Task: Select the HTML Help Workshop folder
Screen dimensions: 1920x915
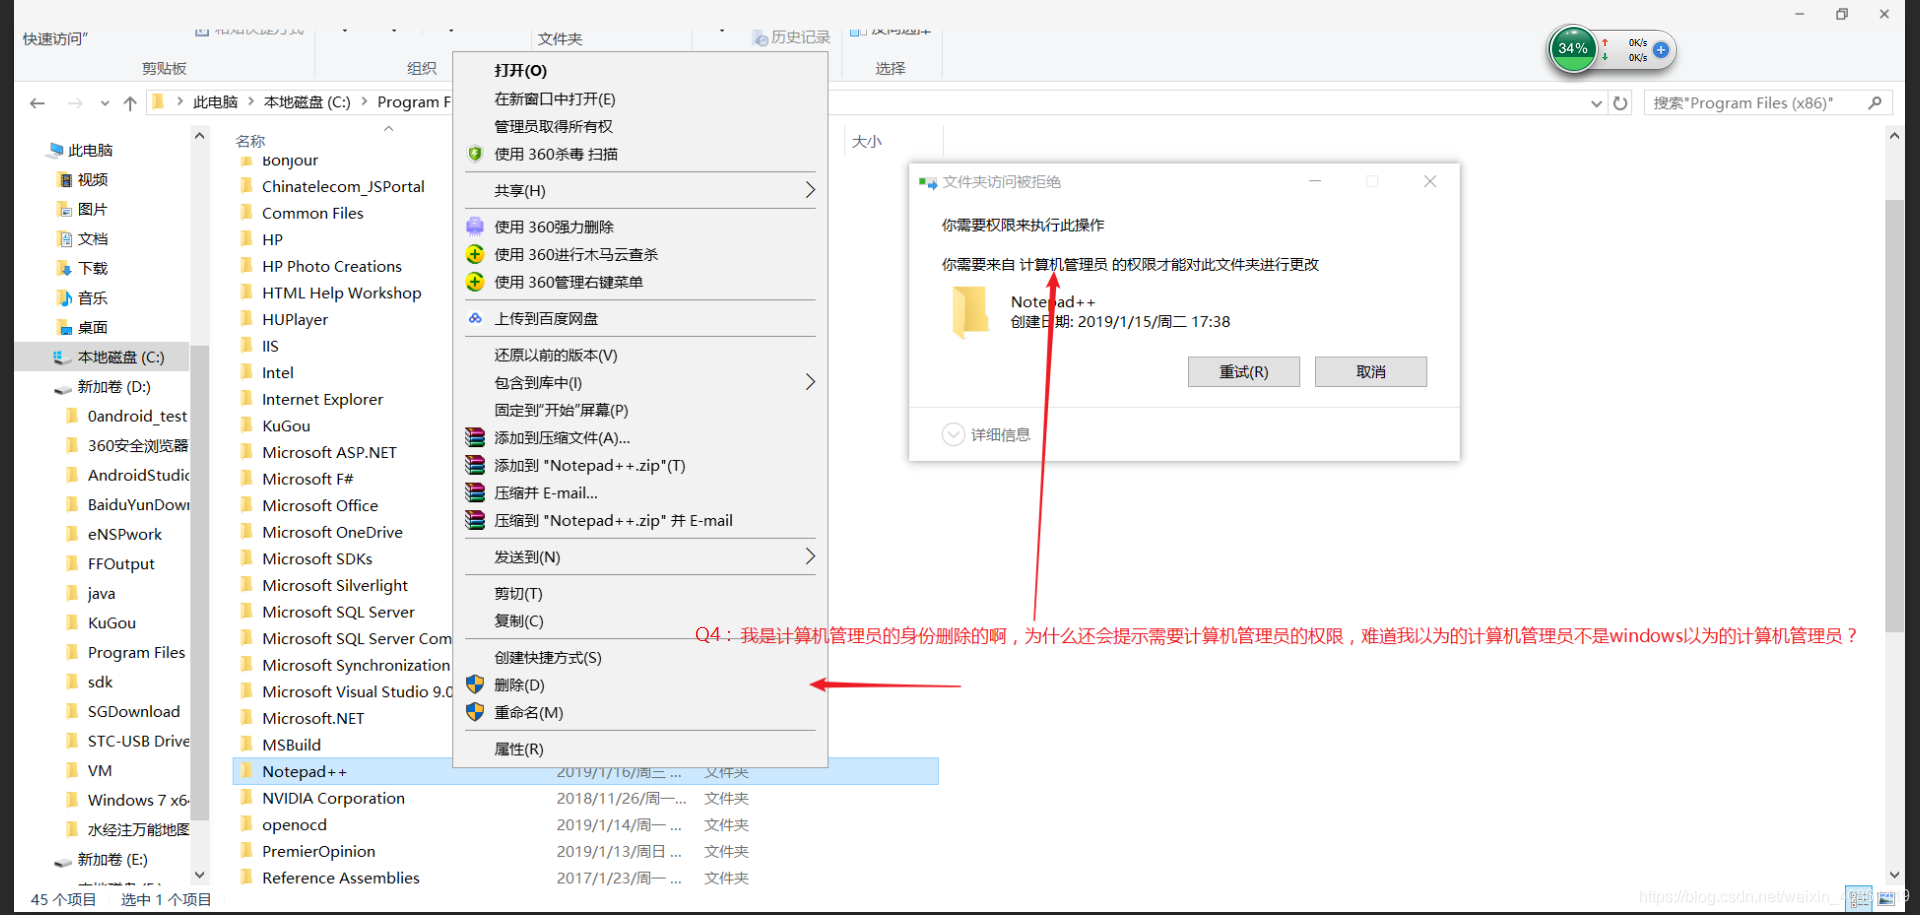Action: [x=341, y=292]
